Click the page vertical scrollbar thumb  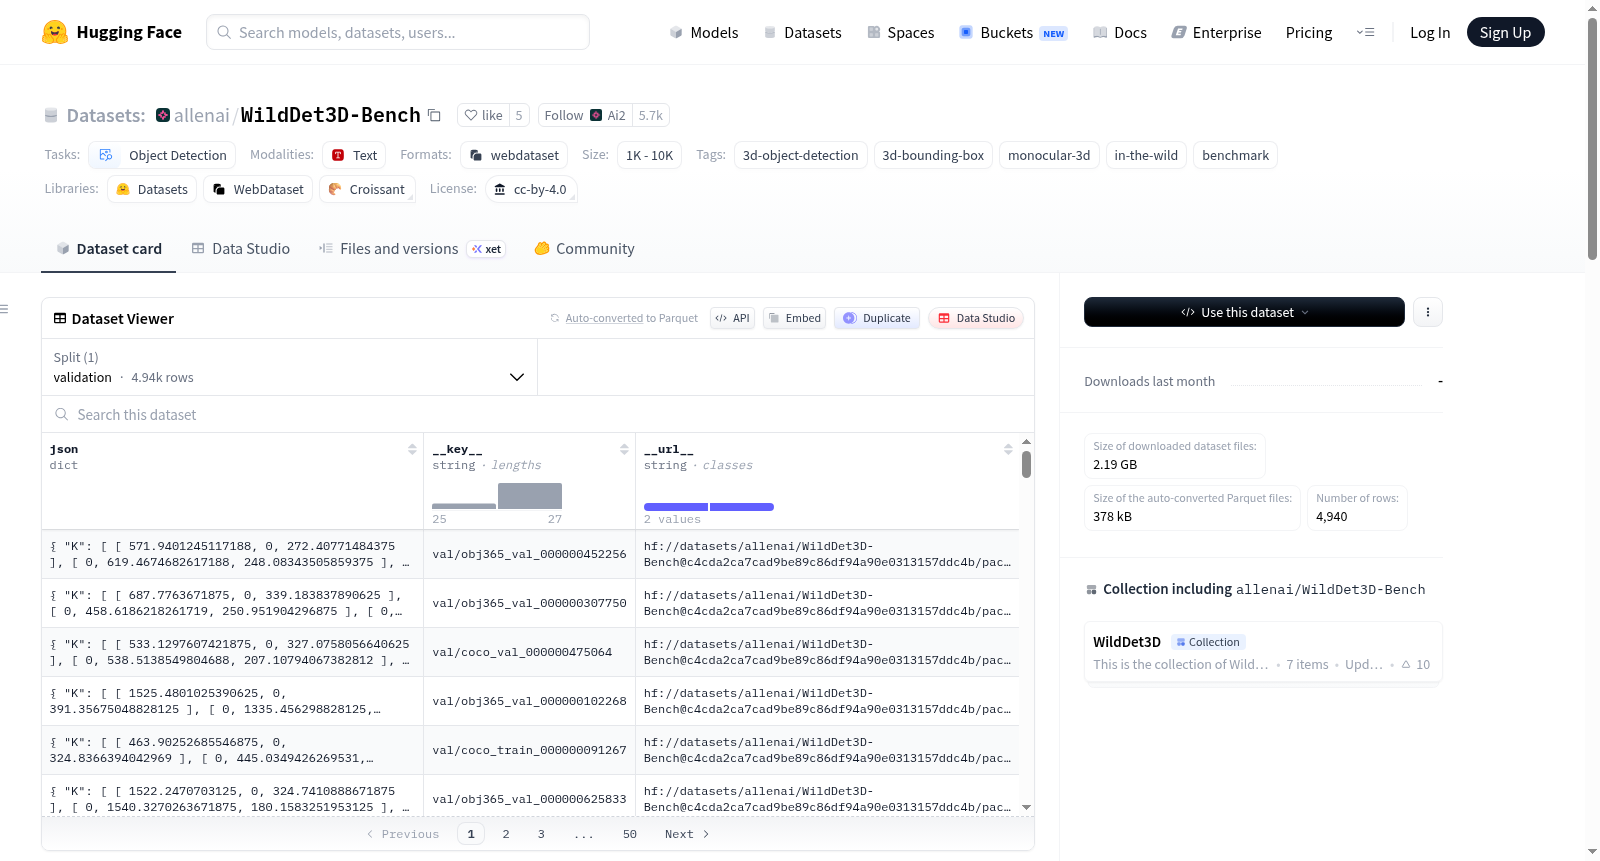(1592, 138)
